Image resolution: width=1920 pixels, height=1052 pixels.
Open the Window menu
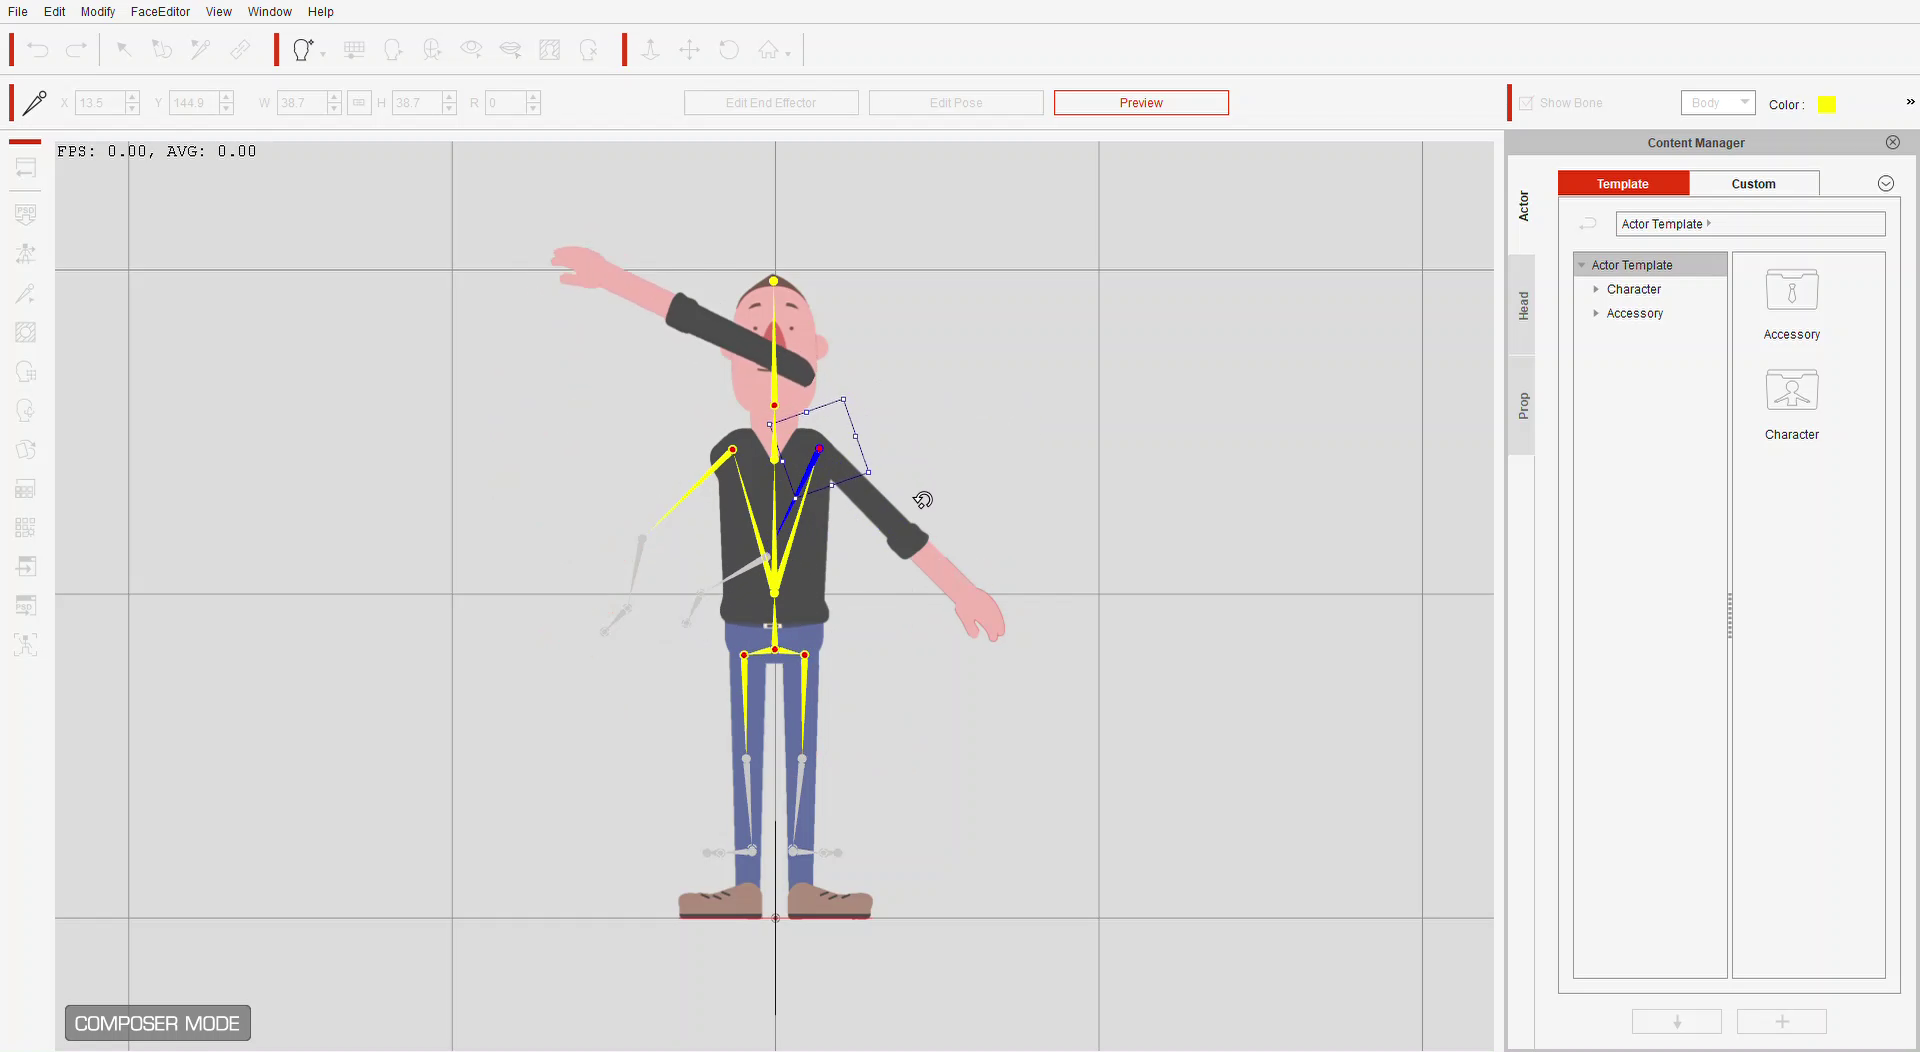pyautogui.click(x=270, y=11)
